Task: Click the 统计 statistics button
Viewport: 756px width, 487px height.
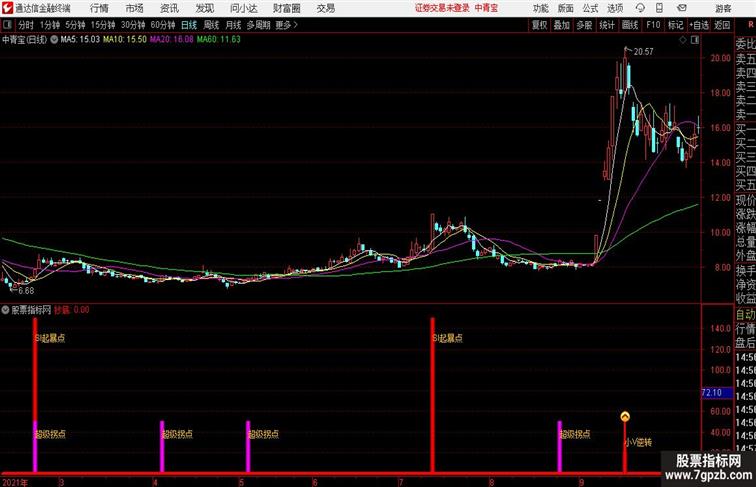Action: (x=607, y=25)
